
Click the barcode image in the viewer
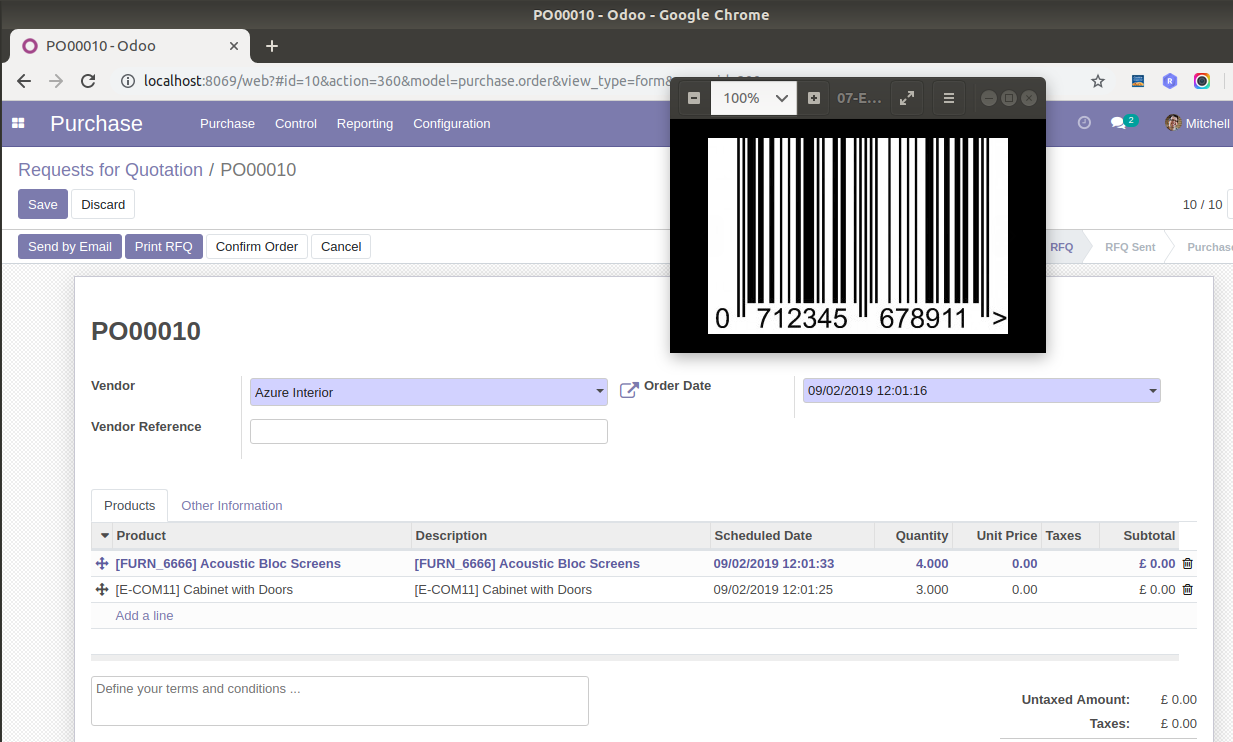(858, 236)
